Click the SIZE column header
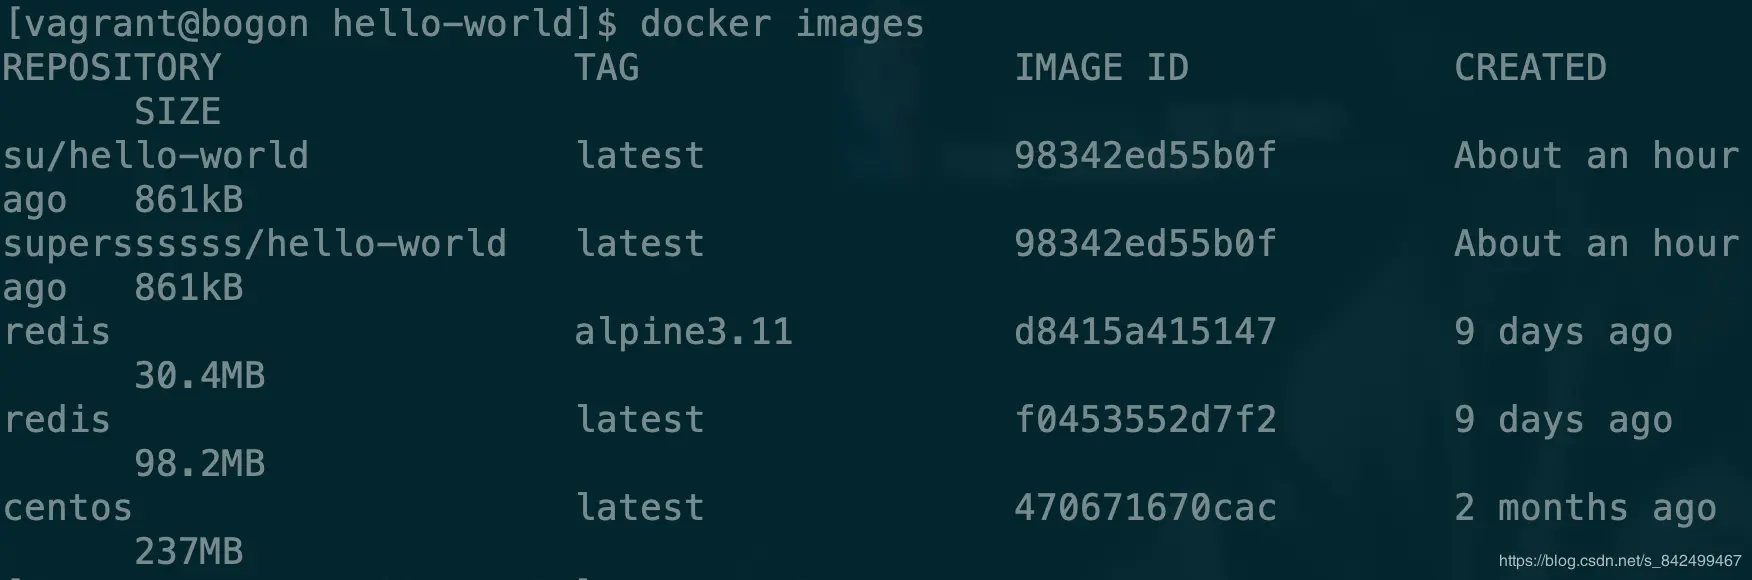 pos(177,111)
